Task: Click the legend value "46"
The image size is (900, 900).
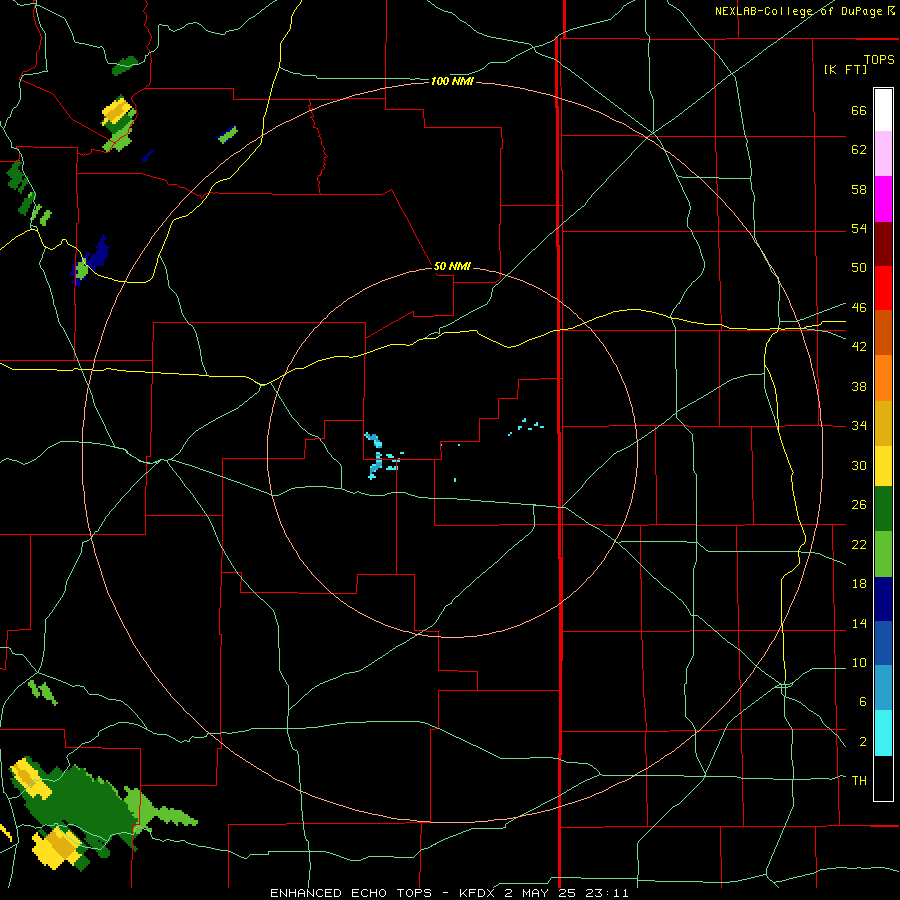Action: pyautogui.click(x=859, y=307)
